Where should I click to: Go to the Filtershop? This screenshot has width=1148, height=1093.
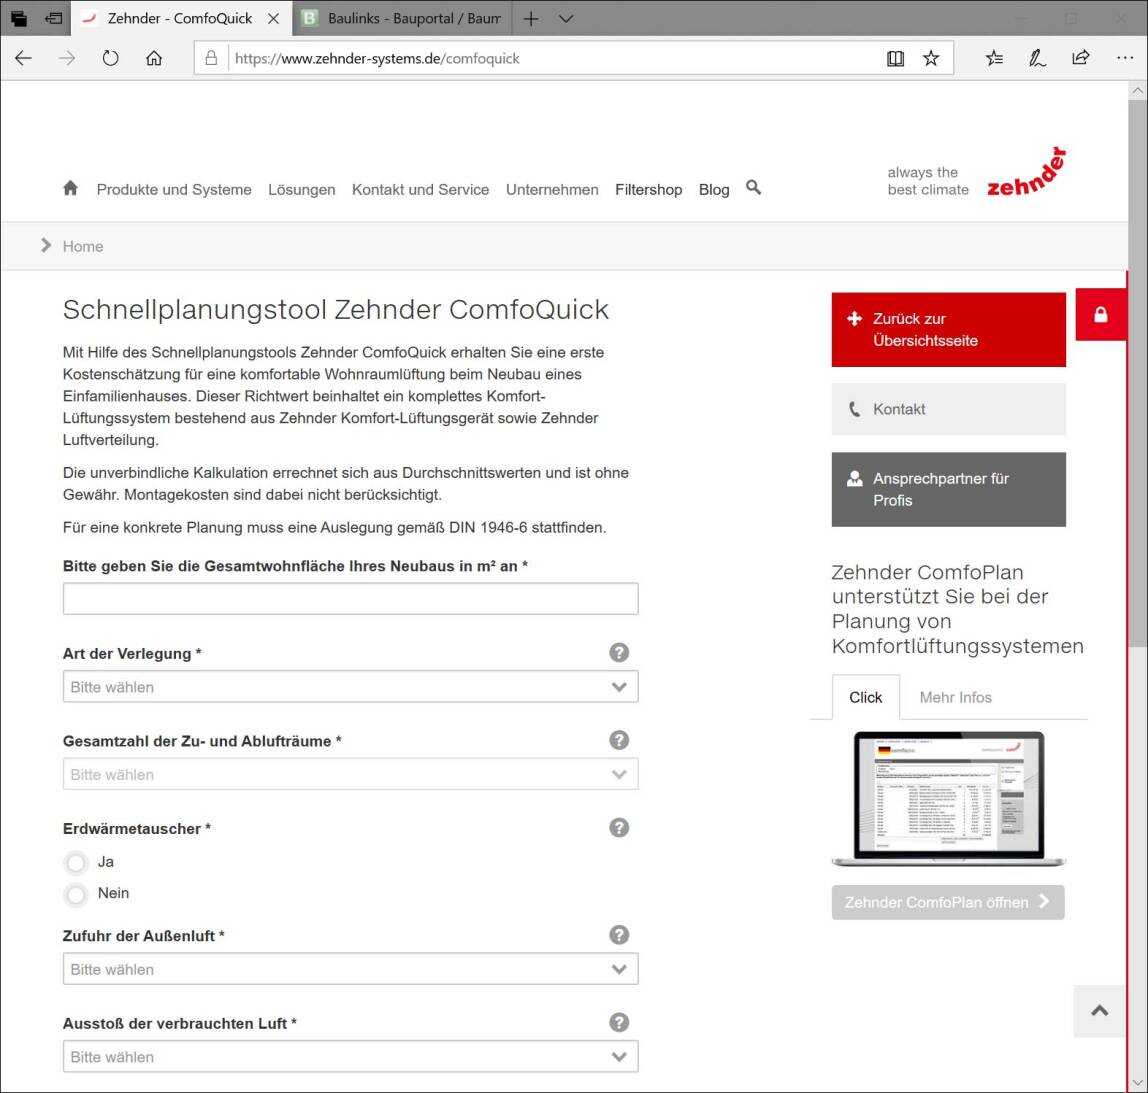click(x=649, y=190)
